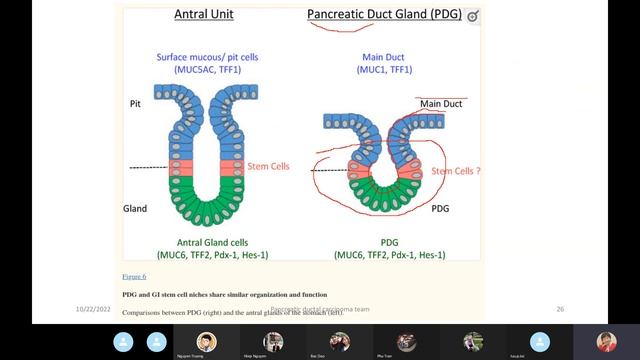Select Phu Tran's participant avatar
Screen dimensions: 640x360
(406, 342)
